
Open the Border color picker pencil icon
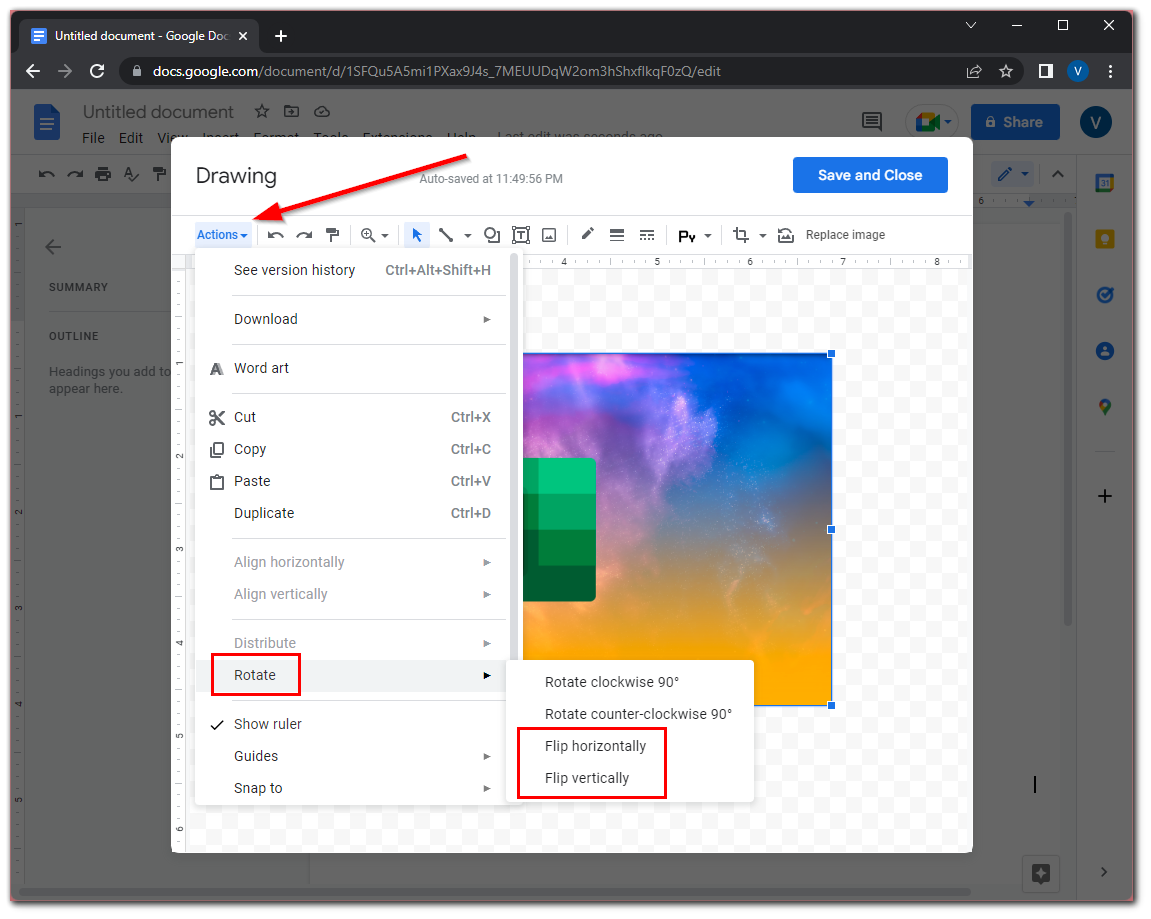pos(587,234)
